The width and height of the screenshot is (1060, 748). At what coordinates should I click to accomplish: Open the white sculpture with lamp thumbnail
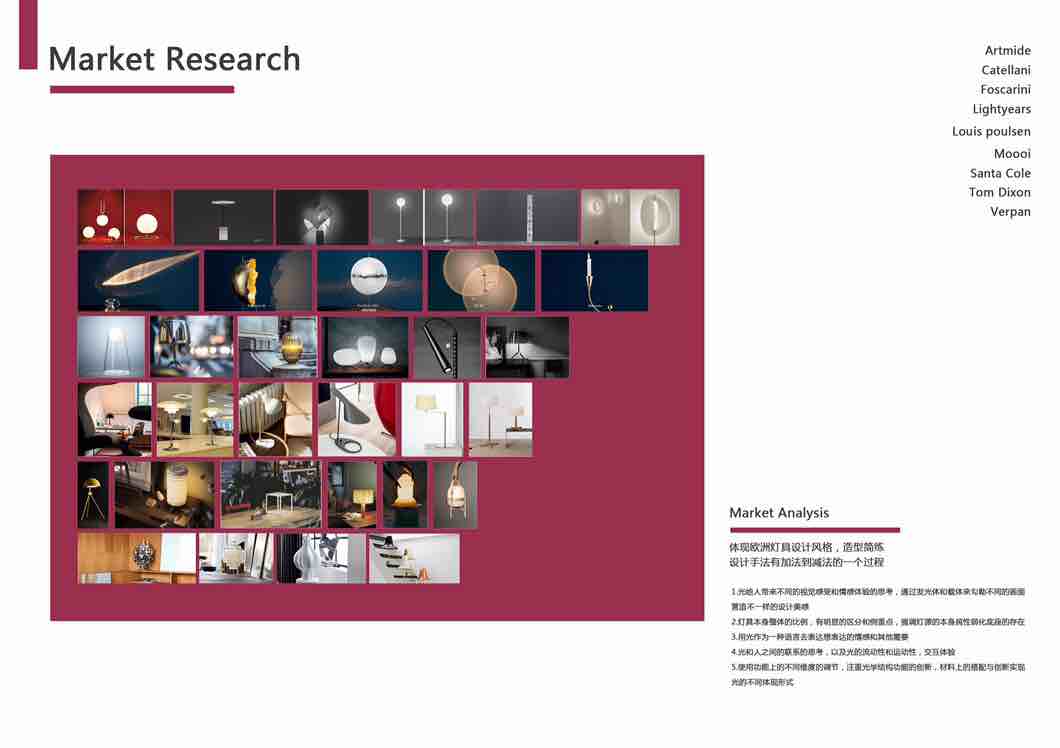pos(321,559)
